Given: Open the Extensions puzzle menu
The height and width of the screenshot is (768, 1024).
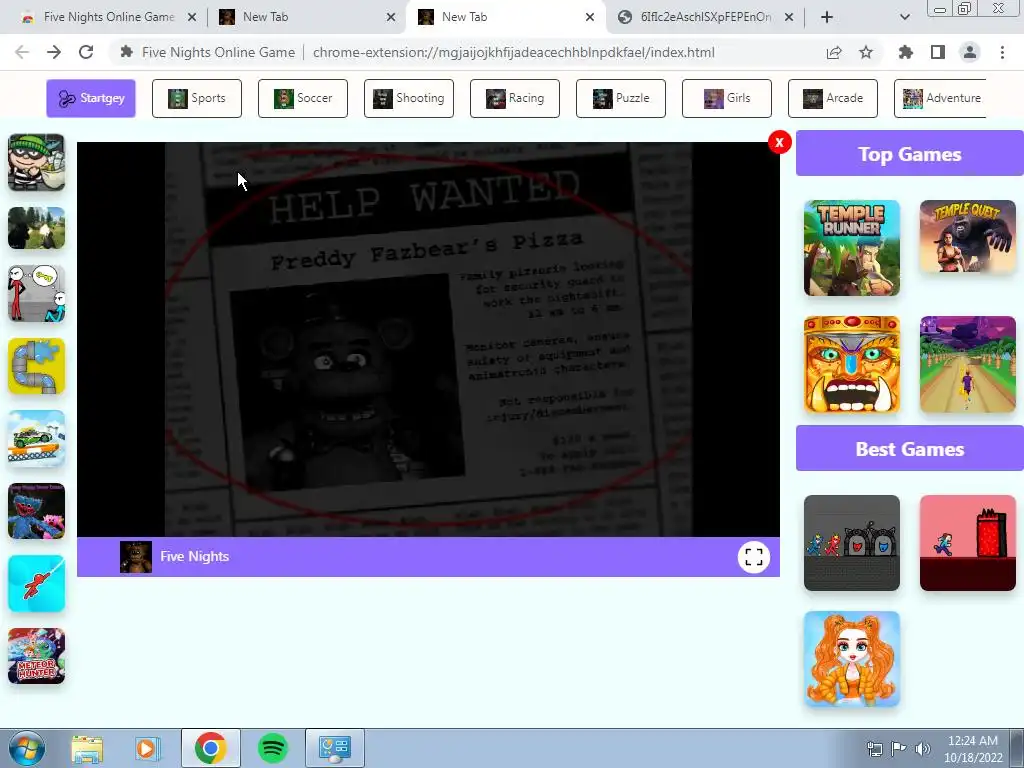Looking at the screenshot, I should (x=906, y=52).
